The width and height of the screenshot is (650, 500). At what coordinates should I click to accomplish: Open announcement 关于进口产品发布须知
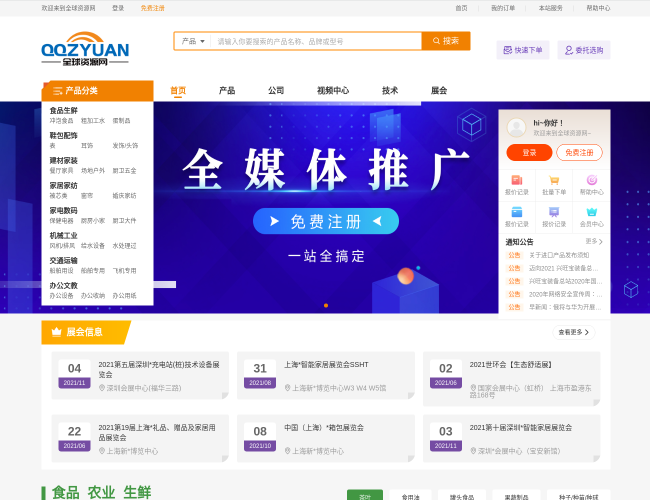click(559, 255)
